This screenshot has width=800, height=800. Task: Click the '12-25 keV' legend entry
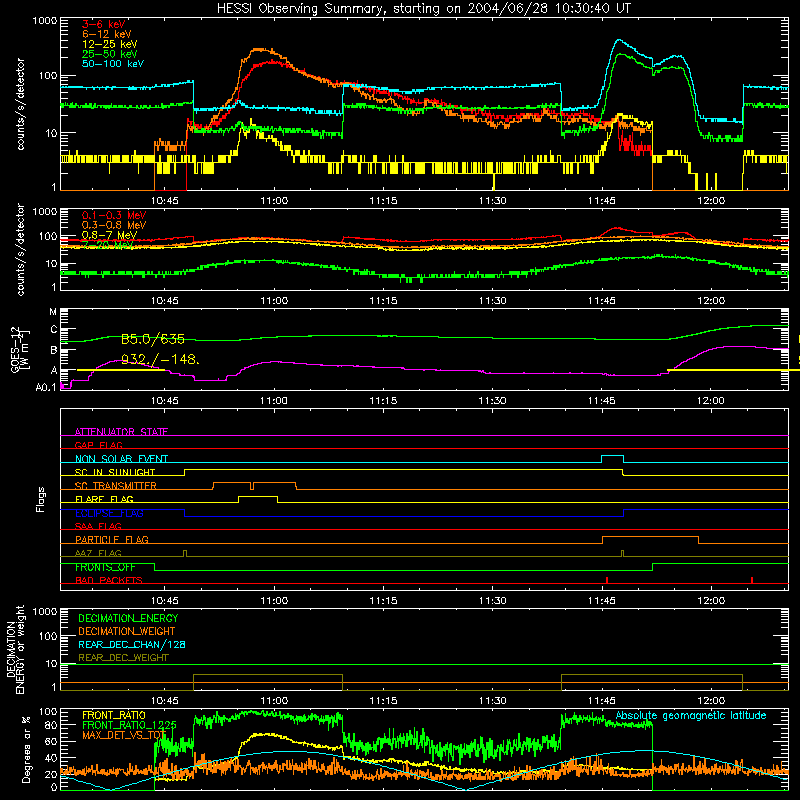110,44
